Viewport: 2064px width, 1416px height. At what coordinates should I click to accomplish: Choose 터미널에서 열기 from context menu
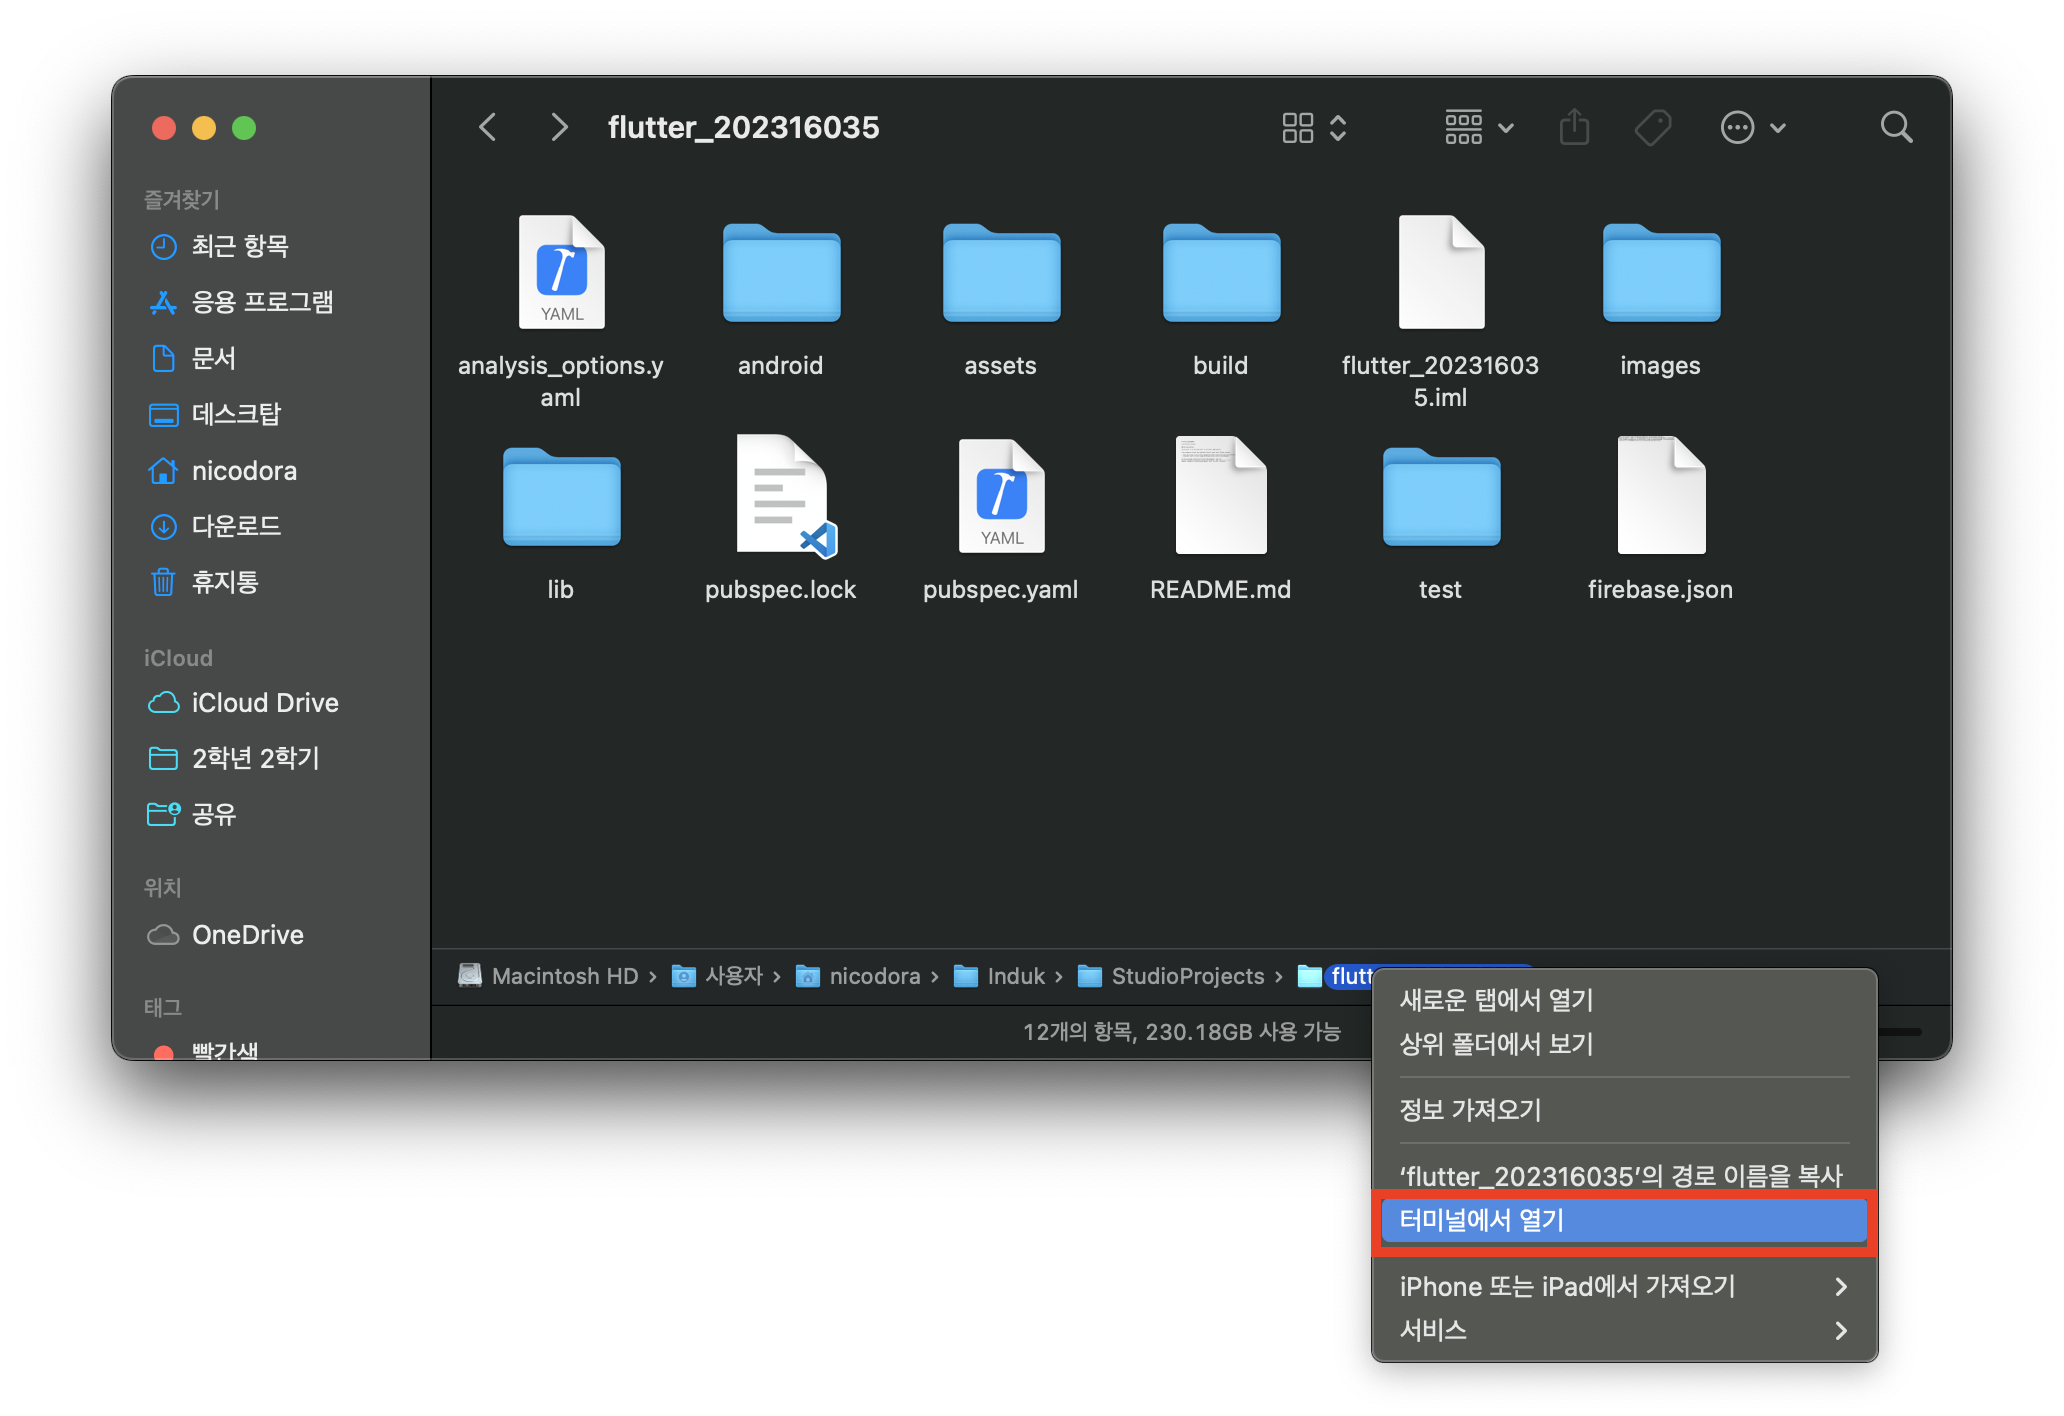(x=1622, y=1220)
